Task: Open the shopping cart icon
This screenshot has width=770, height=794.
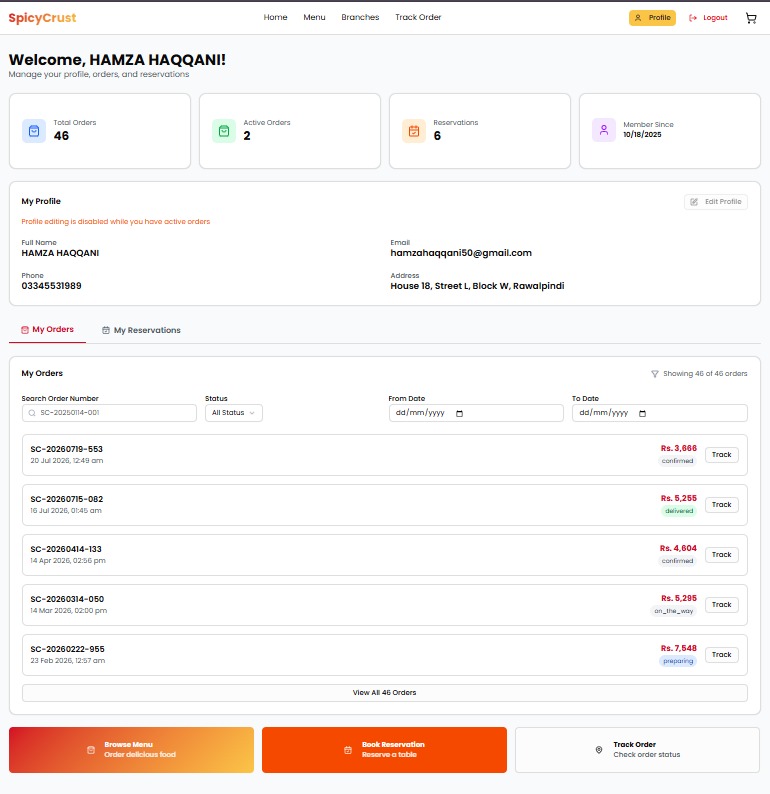Action: [751, 18]
